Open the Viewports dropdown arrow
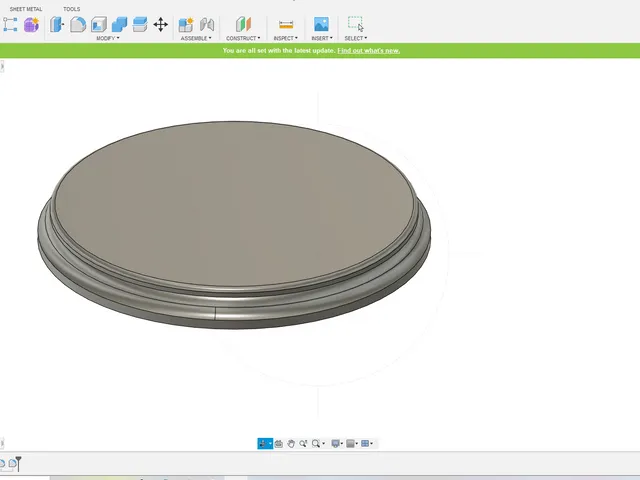This screenshot has height=480, width=640. click(371, 444)
